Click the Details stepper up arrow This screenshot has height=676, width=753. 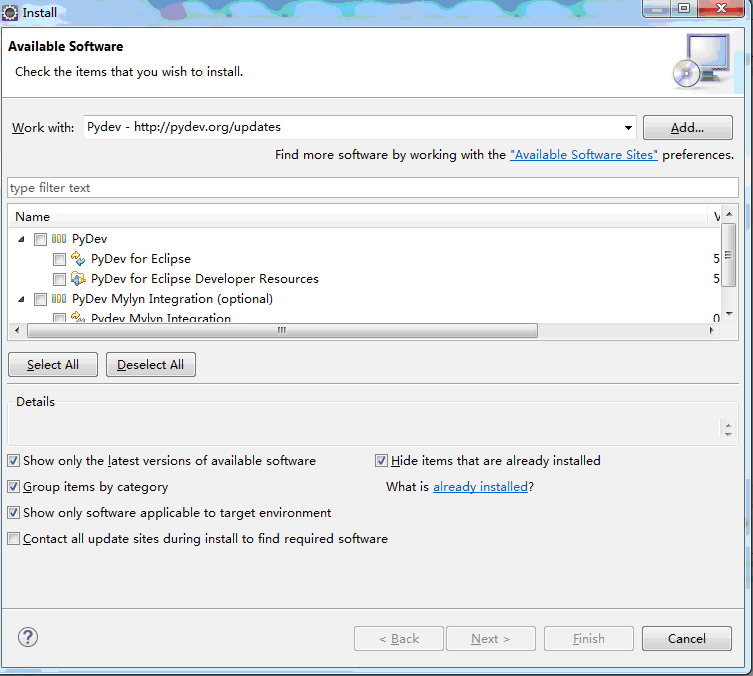[x=728, y=424]
